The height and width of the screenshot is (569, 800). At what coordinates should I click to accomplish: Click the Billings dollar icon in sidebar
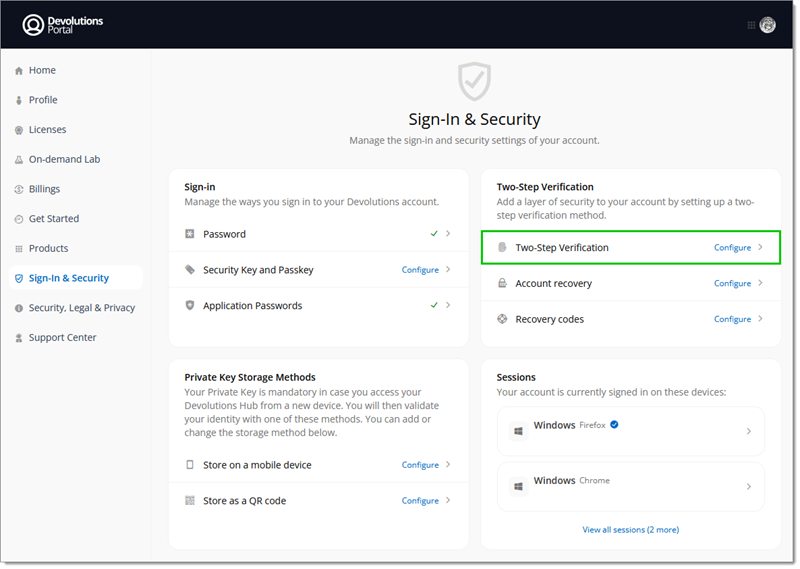click(x=19, y=189)
